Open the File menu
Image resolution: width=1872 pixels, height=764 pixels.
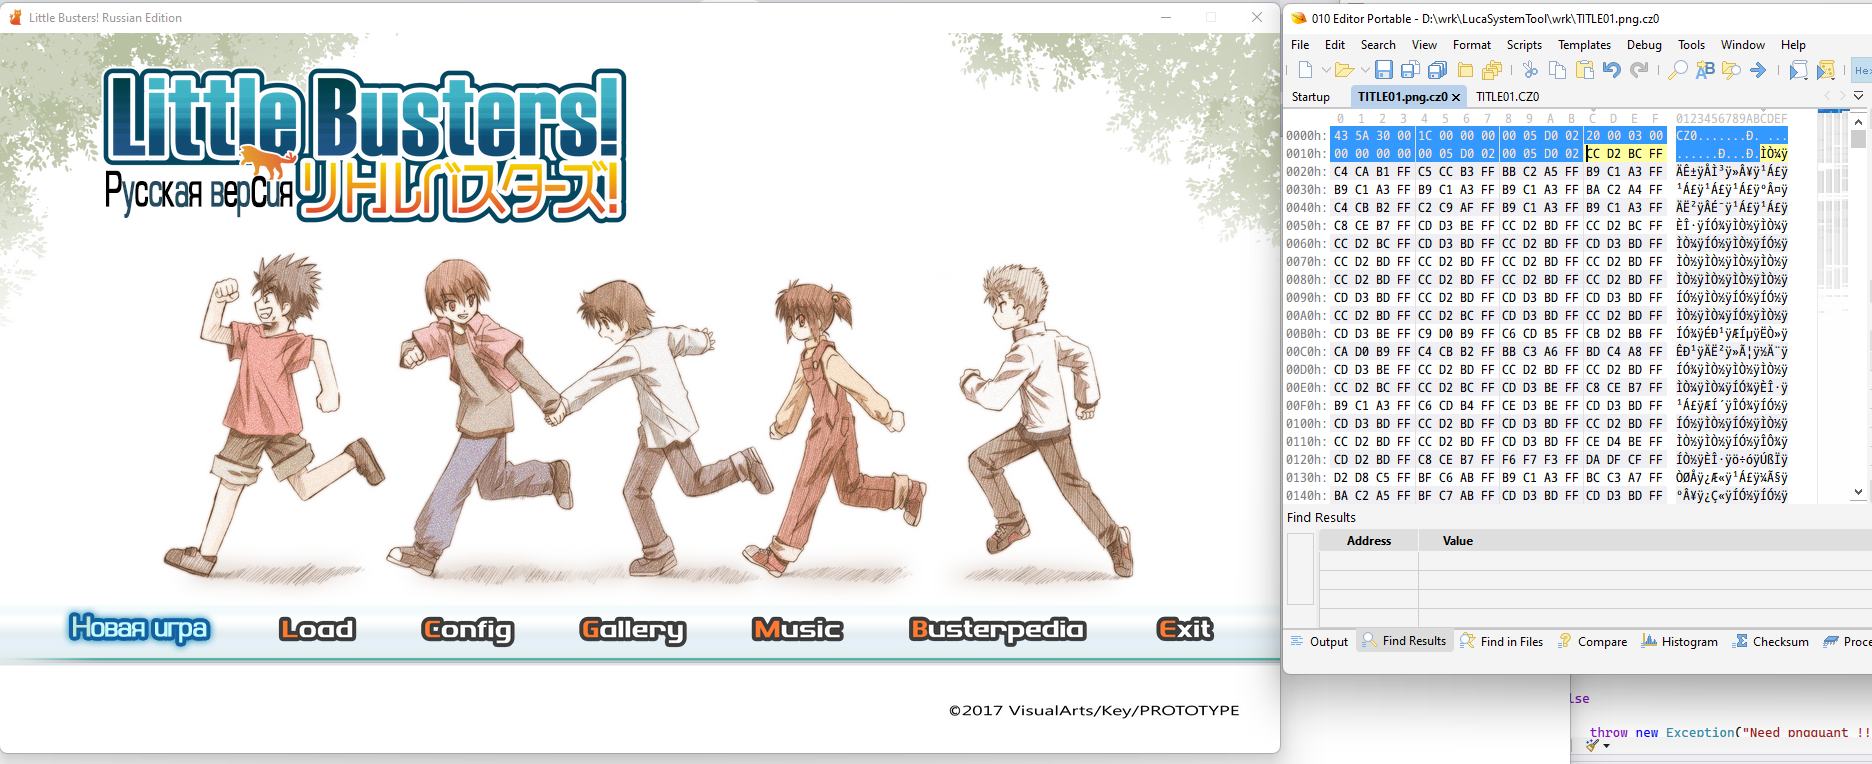[1300, 45]
